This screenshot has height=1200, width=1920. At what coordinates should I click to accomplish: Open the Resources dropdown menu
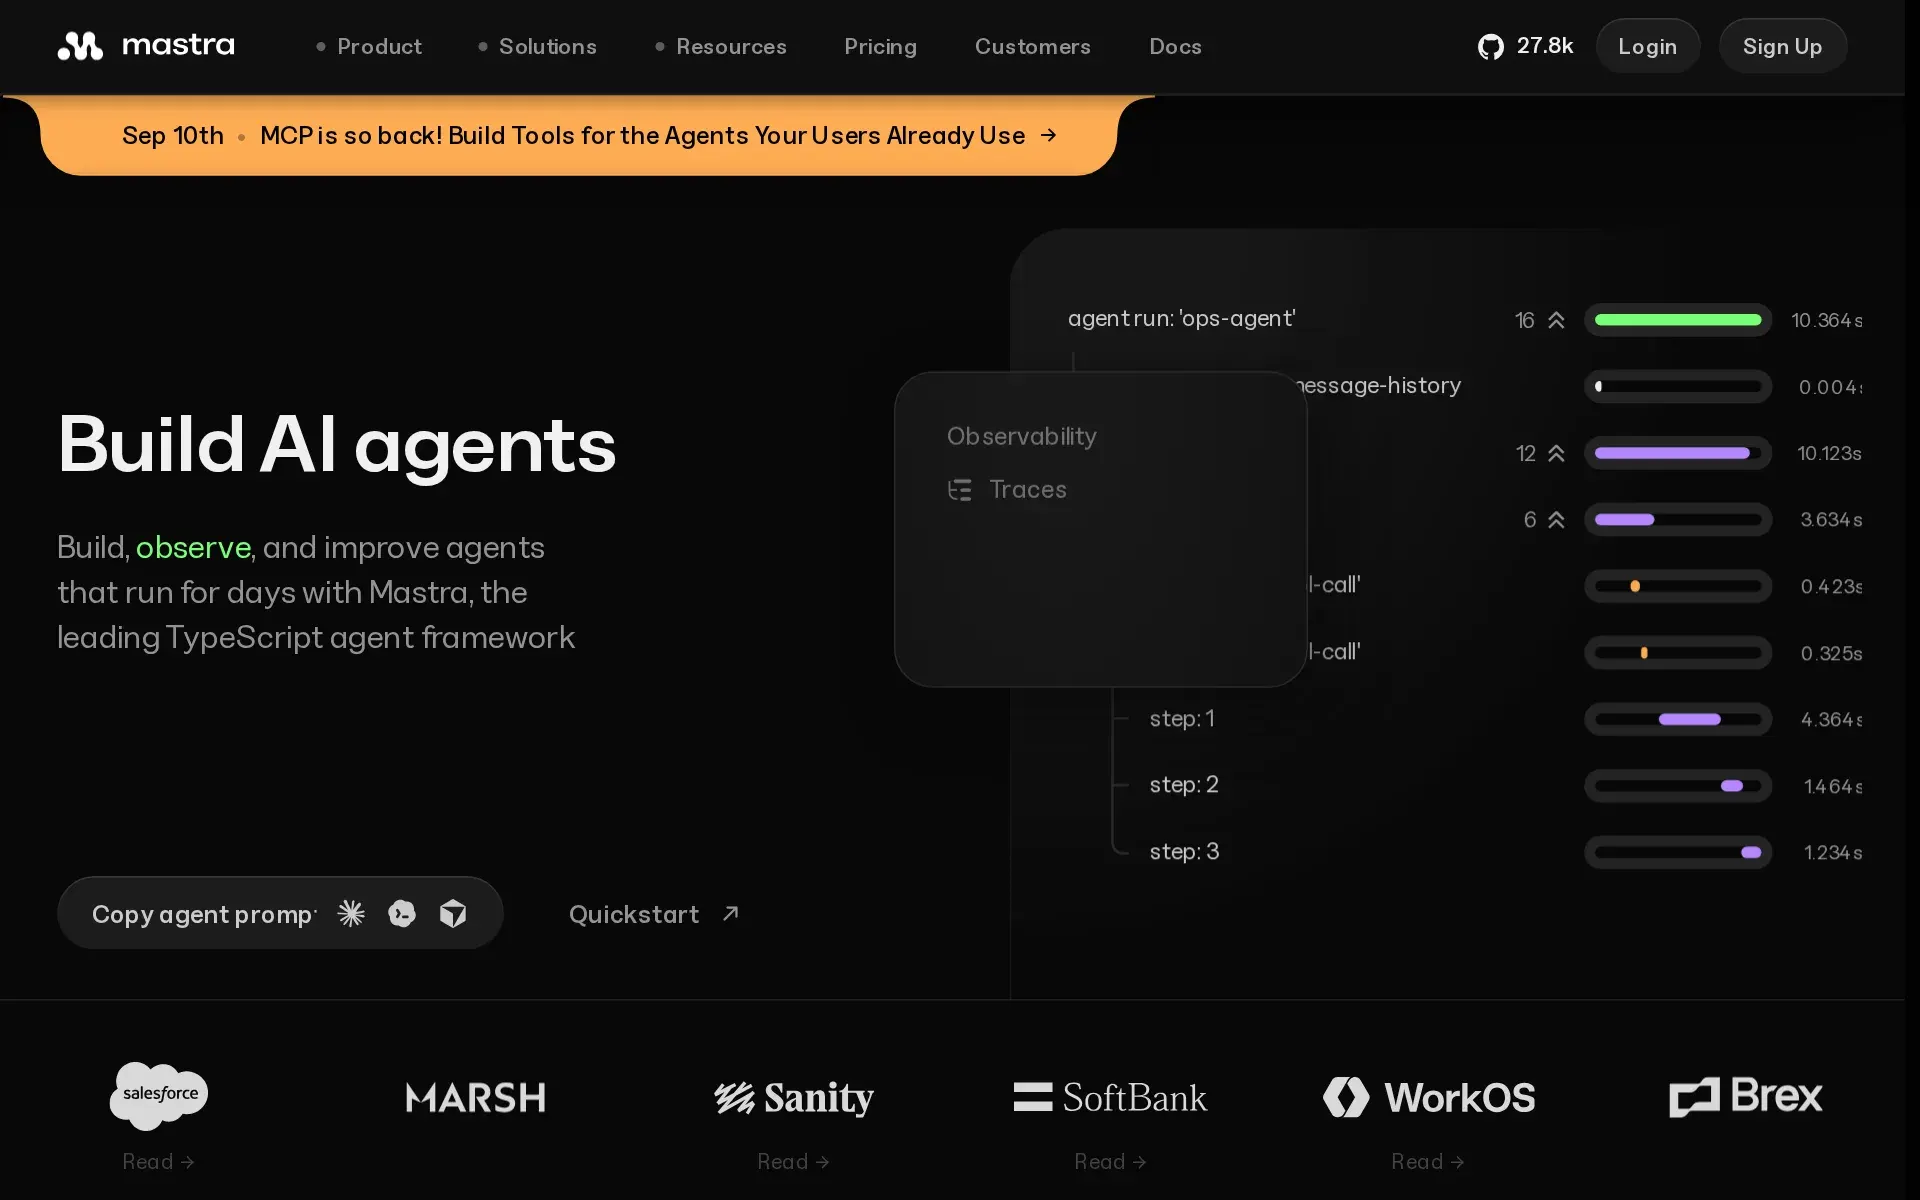point(721,46)
